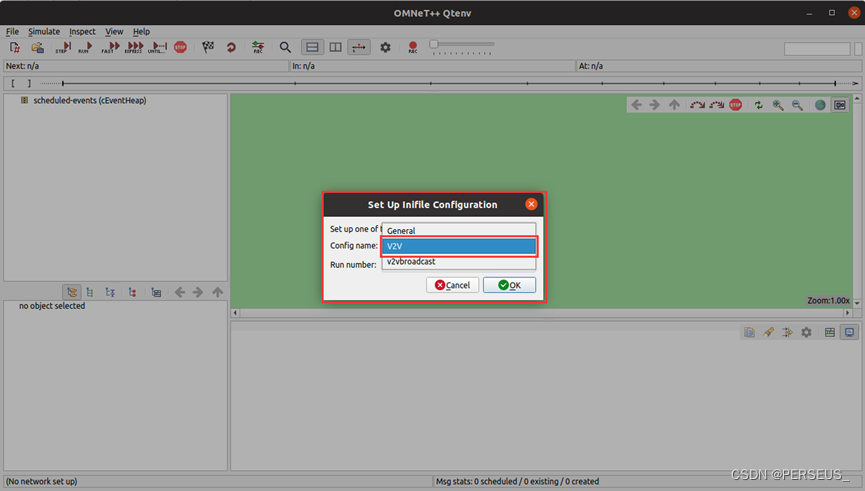The height and width of the screenshot is (491, 865).
Task: Toggle the horizontal split layout button
Action: click(x=312, y=47)
